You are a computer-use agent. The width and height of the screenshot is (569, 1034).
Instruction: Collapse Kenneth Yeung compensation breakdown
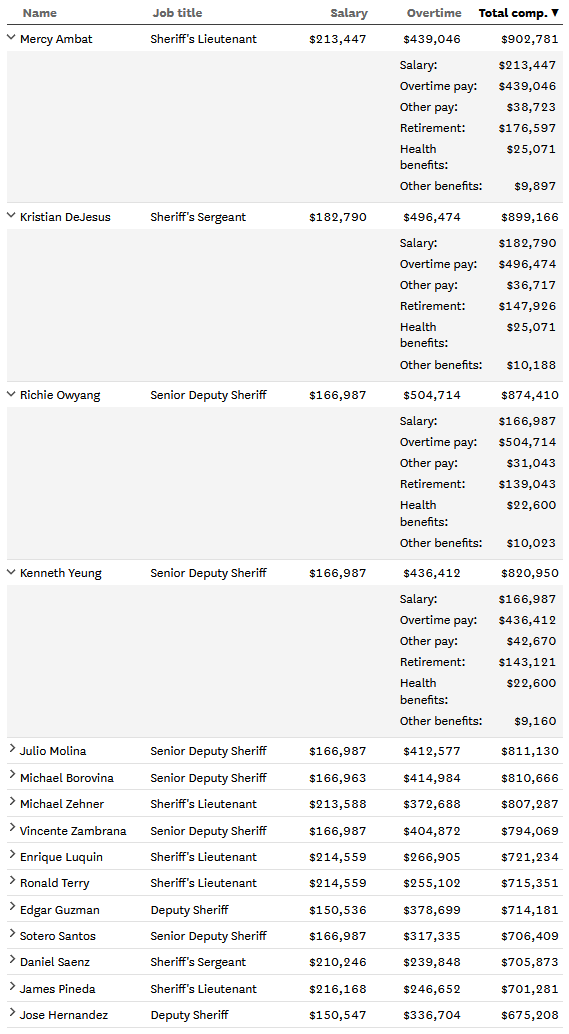point(11,572)
